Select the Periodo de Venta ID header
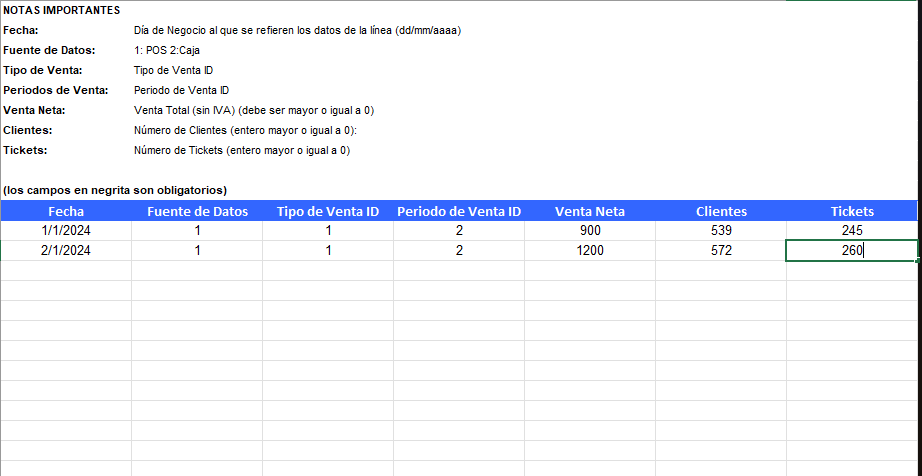922x476 pixels. pyautogui.click(x=459, y=211)
